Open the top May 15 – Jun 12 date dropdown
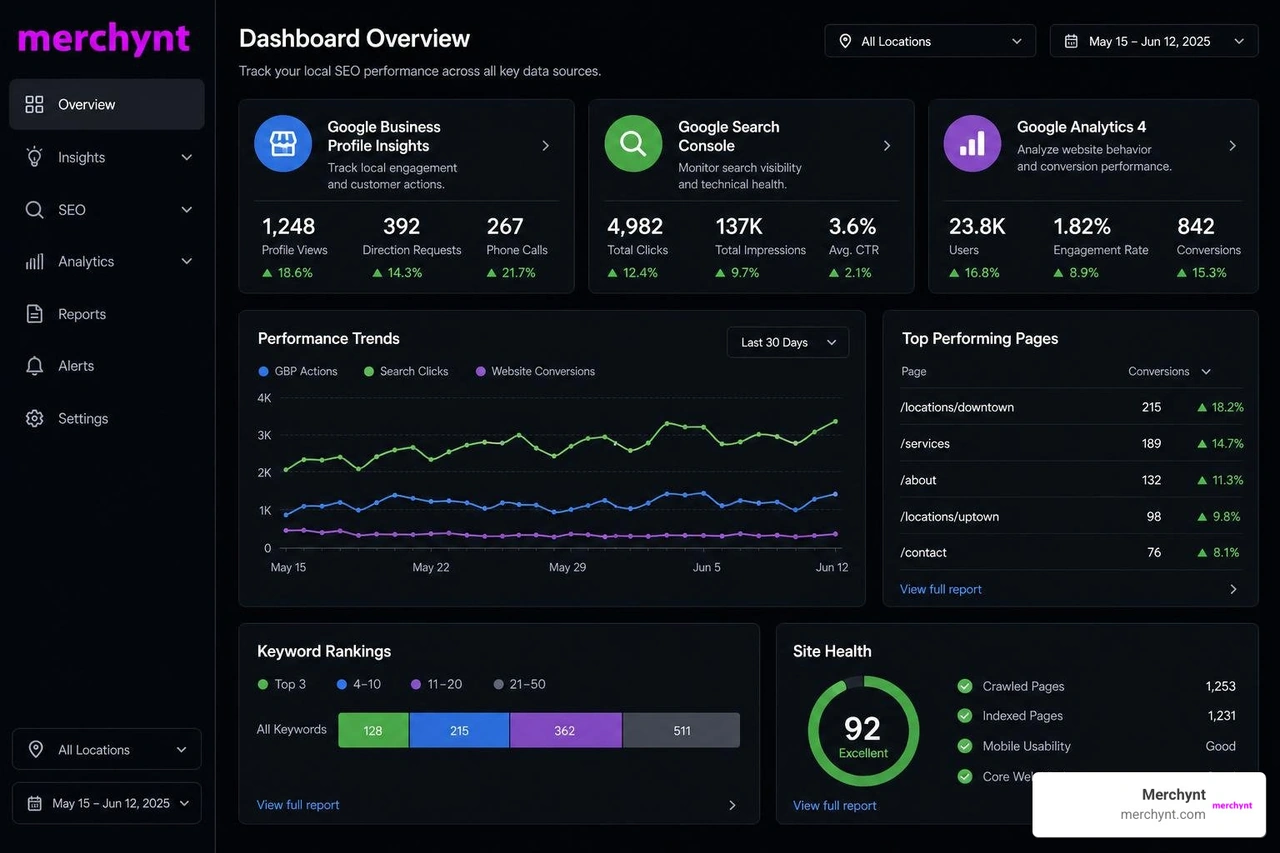The height and width of the screenshot is (853, 1280). (1154, 41)
